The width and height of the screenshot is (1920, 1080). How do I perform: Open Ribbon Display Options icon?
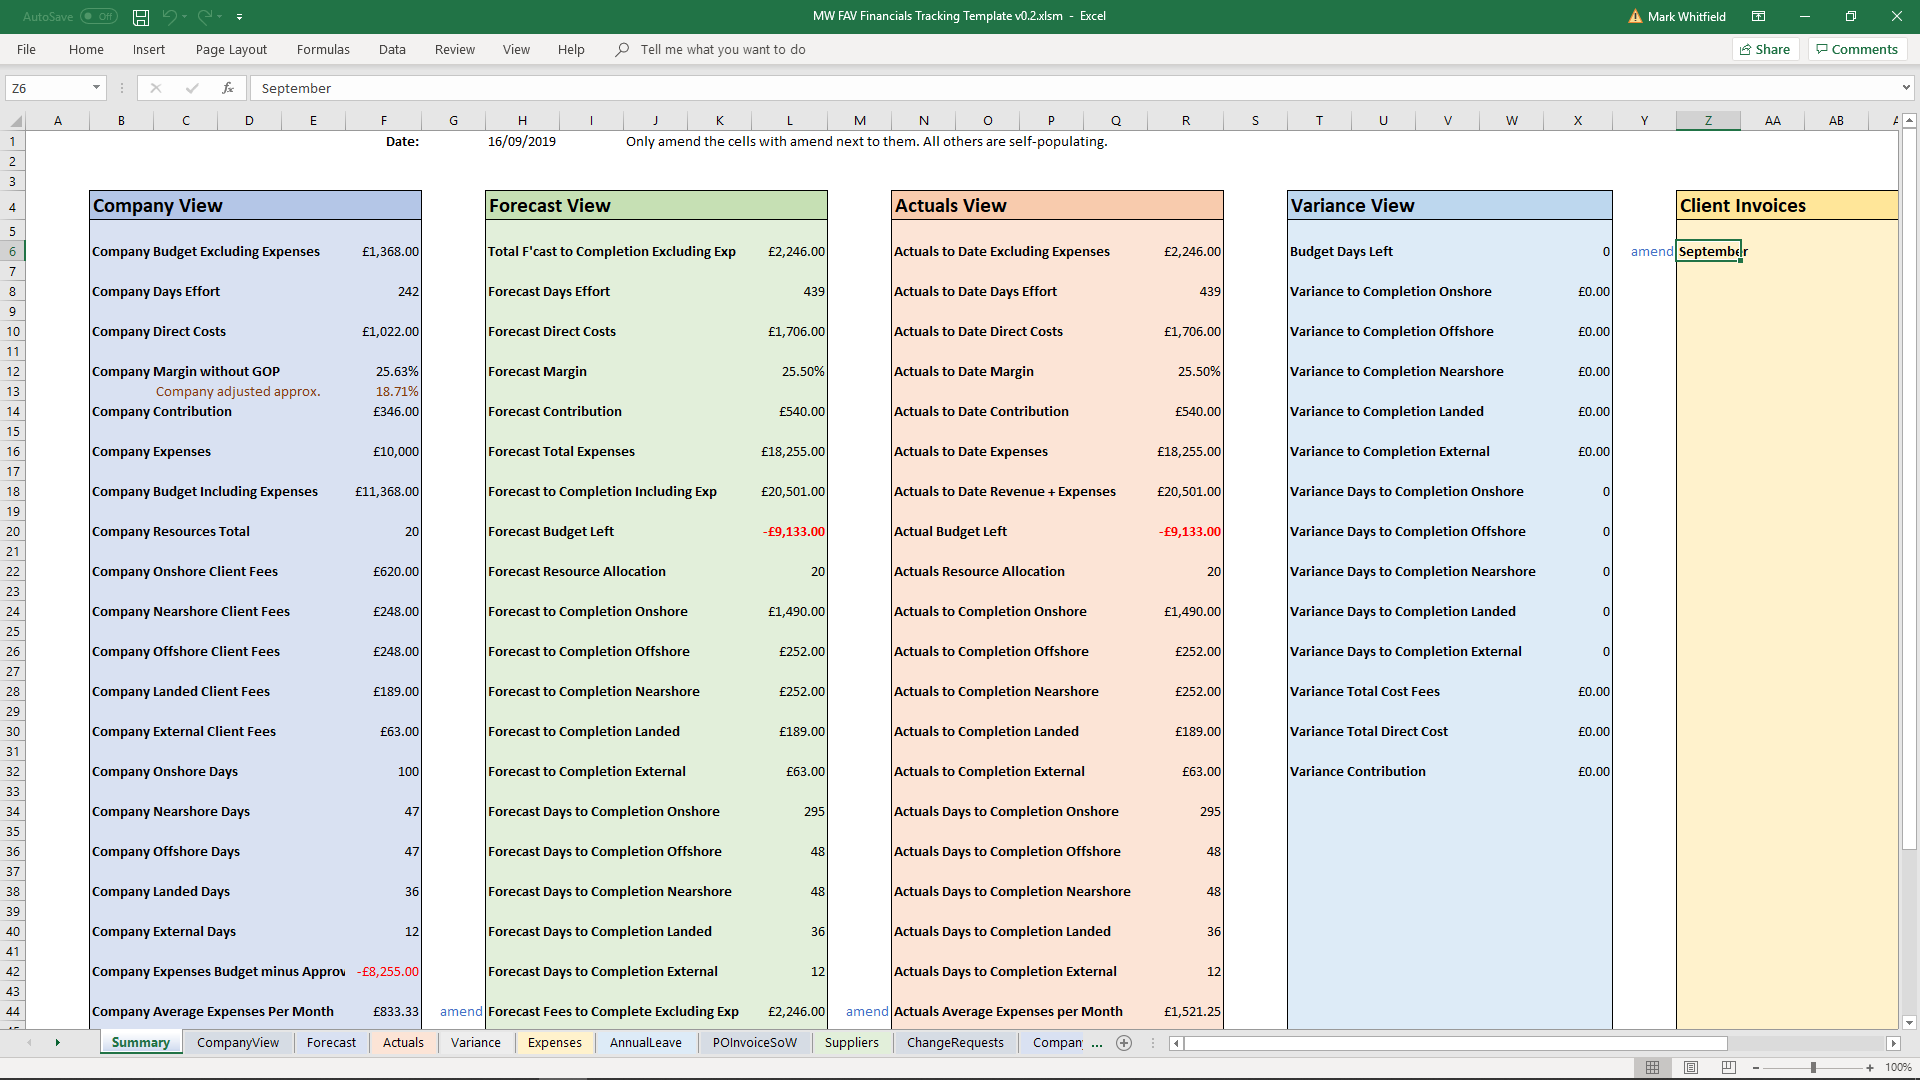pyautogui.click(x=1758, y=17)
